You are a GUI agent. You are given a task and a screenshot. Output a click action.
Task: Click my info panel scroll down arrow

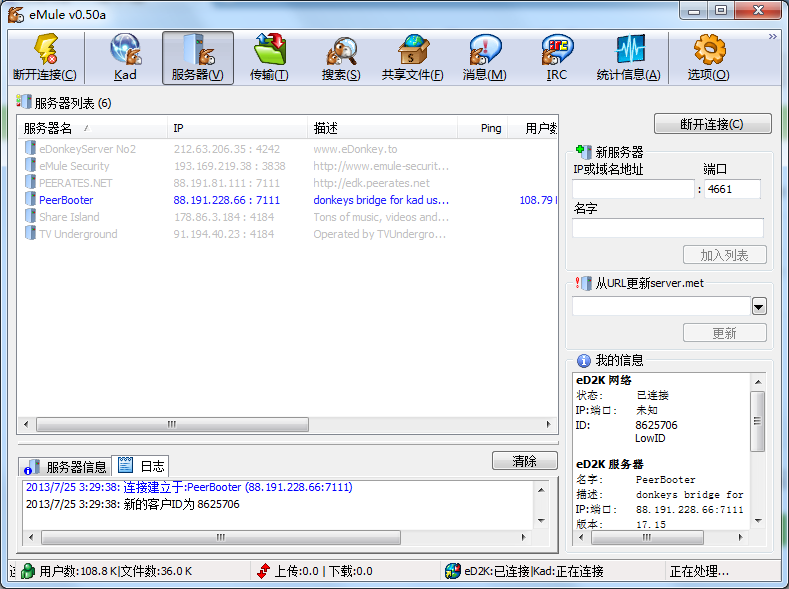pos(758,521)
